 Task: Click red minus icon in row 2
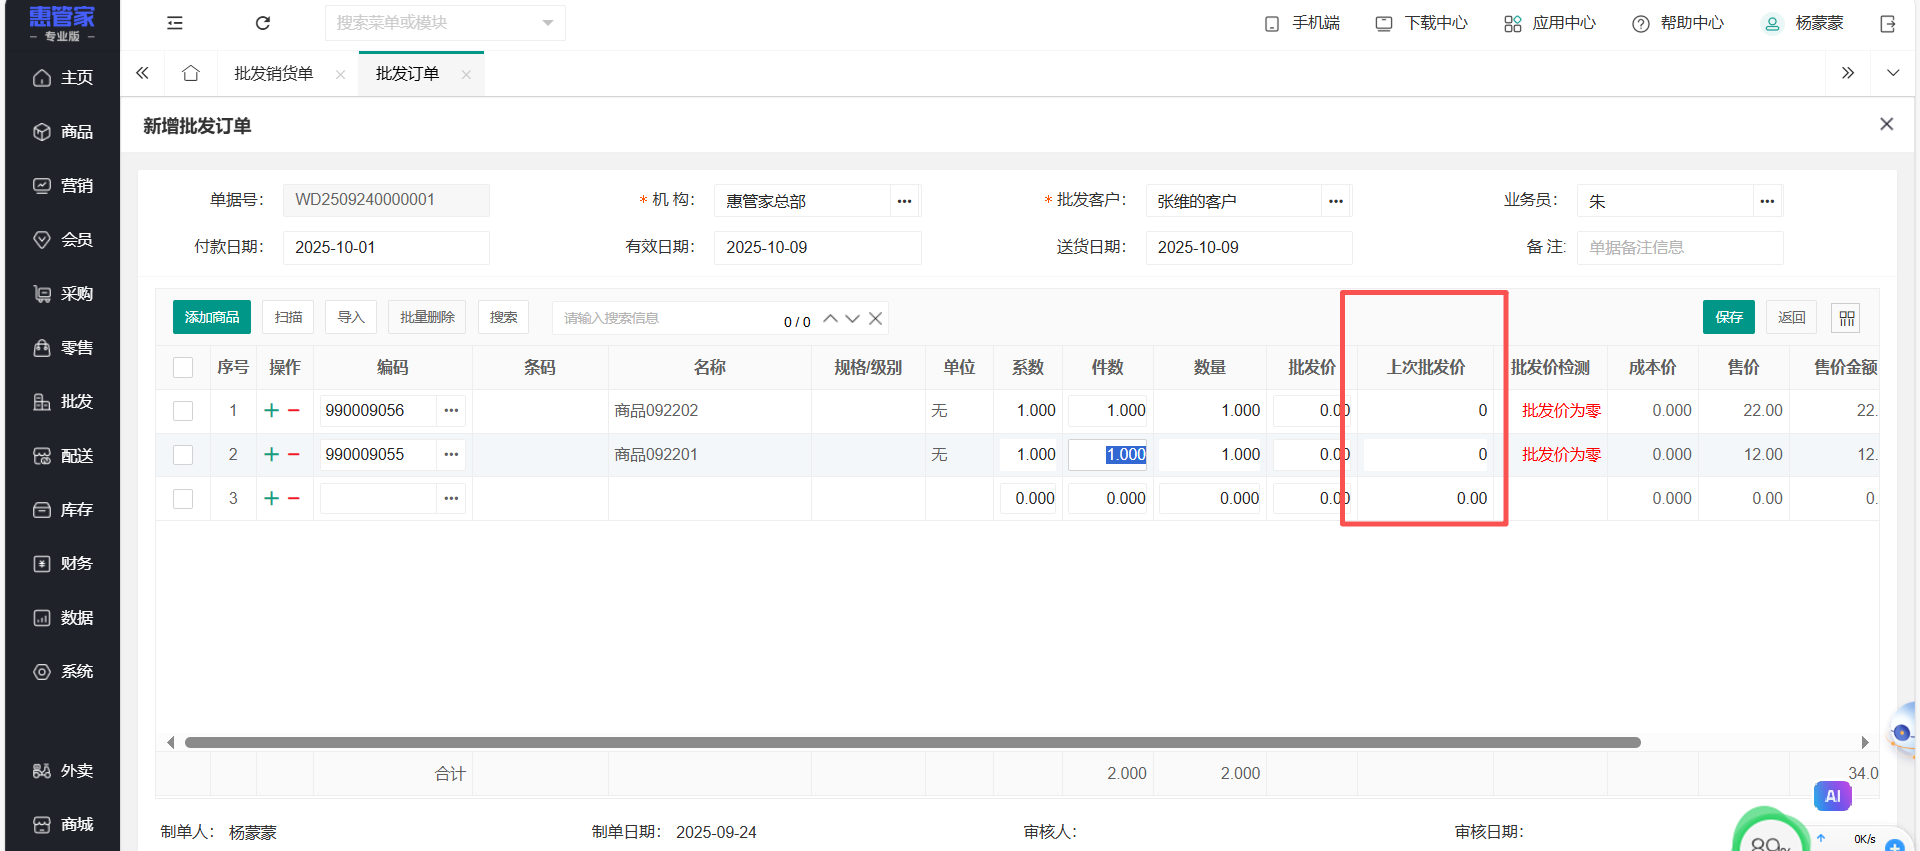click(294, 454)
